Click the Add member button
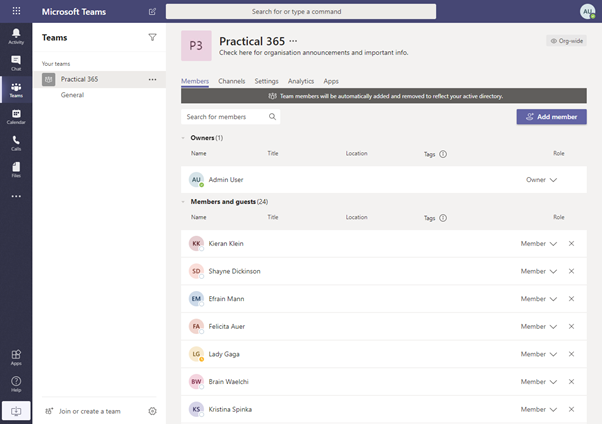Viewport: 602px width, 424px height. tap(551, 117)
